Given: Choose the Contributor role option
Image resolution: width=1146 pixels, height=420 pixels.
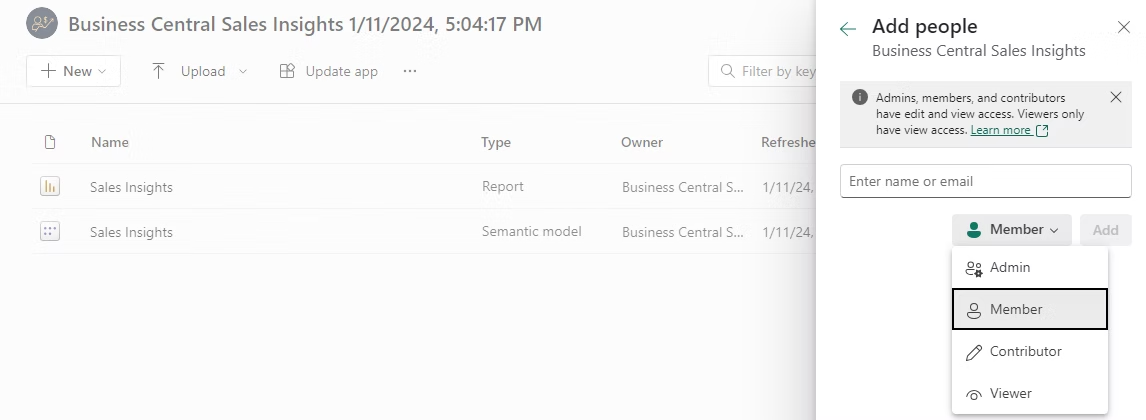Looking at the screenshot, I should [x=1025, y=352].
